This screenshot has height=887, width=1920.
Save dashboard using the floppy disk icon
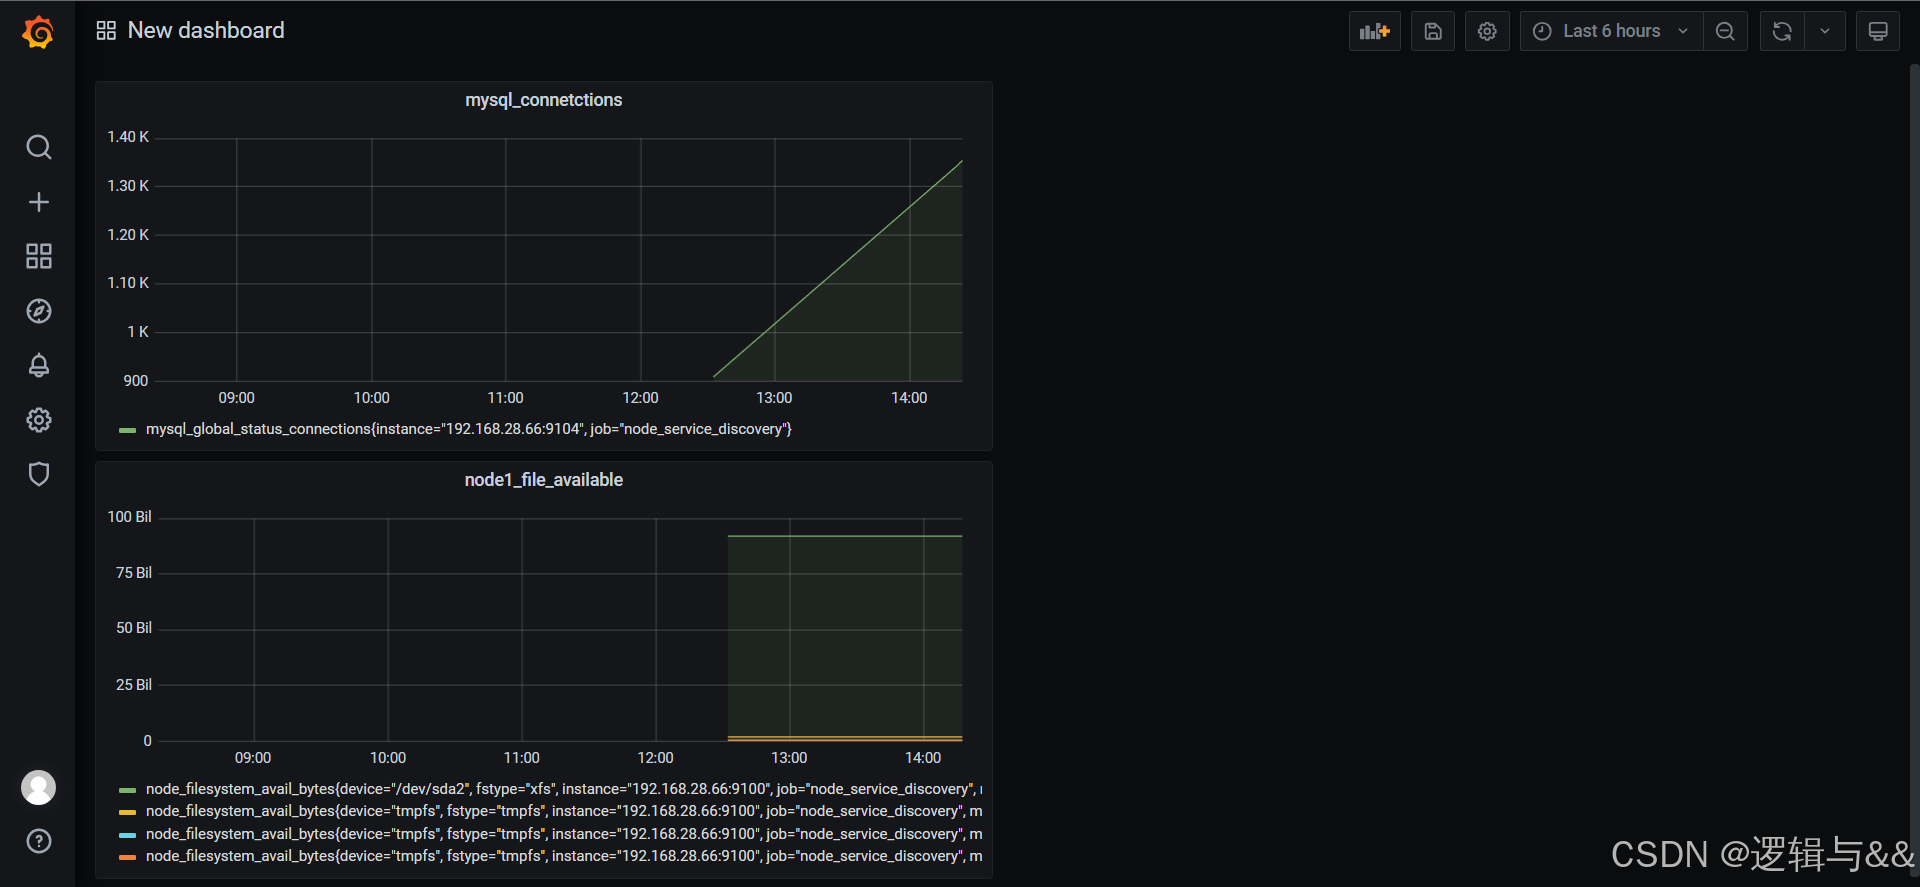[x=1433, y=31]
